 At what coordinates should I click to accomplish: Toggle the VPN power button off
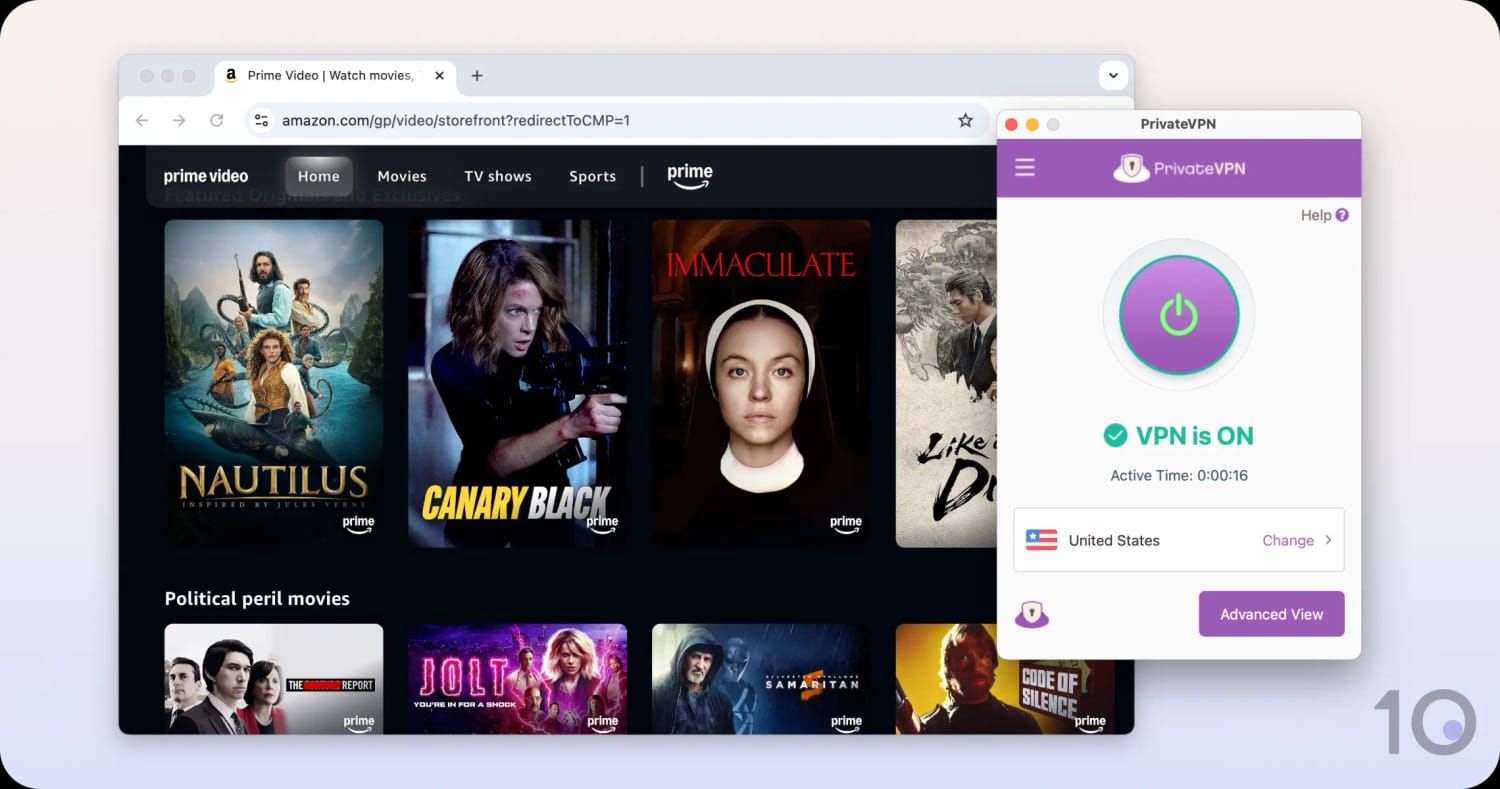pyautogui.click(x=1179, y=315)
